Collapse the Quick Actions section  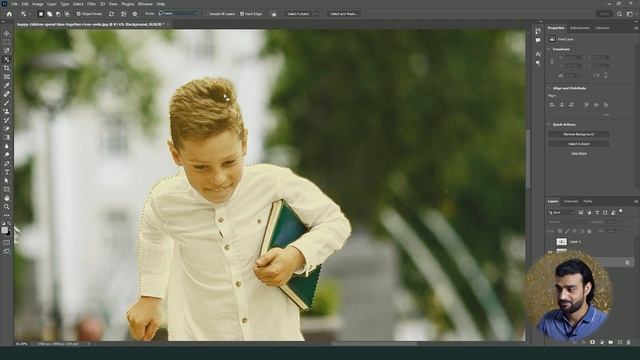pyautogui.click(x=549, y=124)
